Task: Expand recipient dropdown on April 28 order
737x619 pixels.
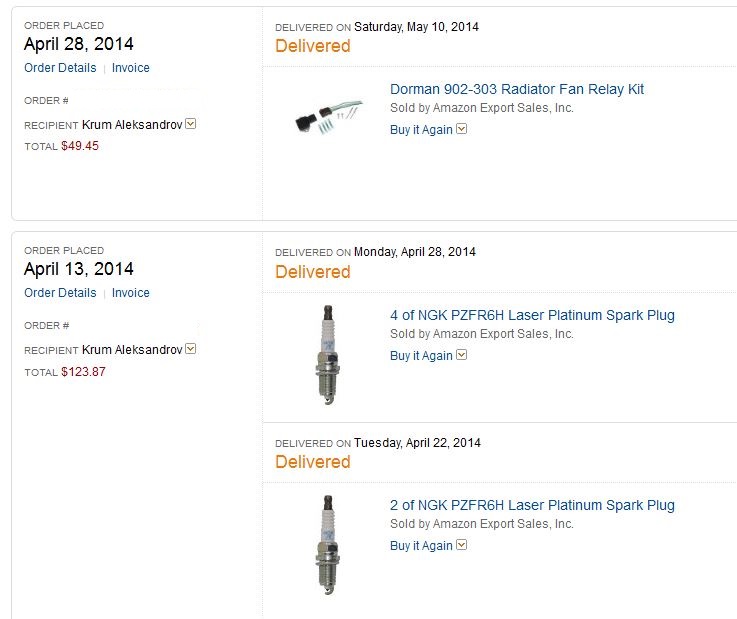Action: coord(191,125)
